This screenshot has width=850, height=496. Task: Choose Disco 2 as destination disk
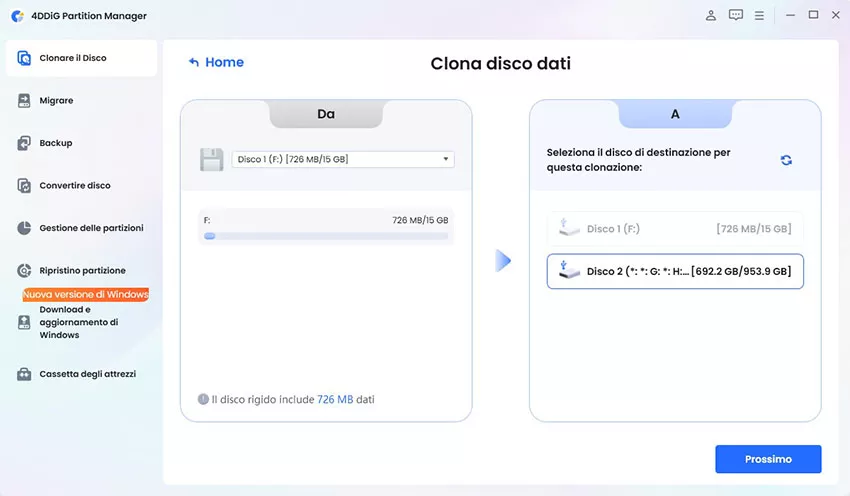tap(675, 271)
